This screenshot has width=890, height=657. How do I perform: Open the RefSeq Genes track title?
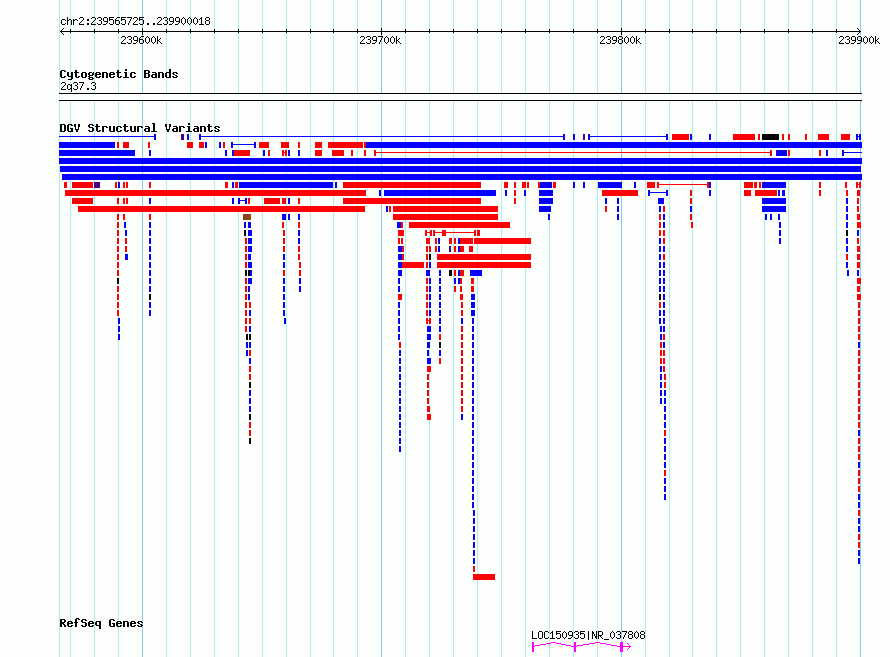101,623
